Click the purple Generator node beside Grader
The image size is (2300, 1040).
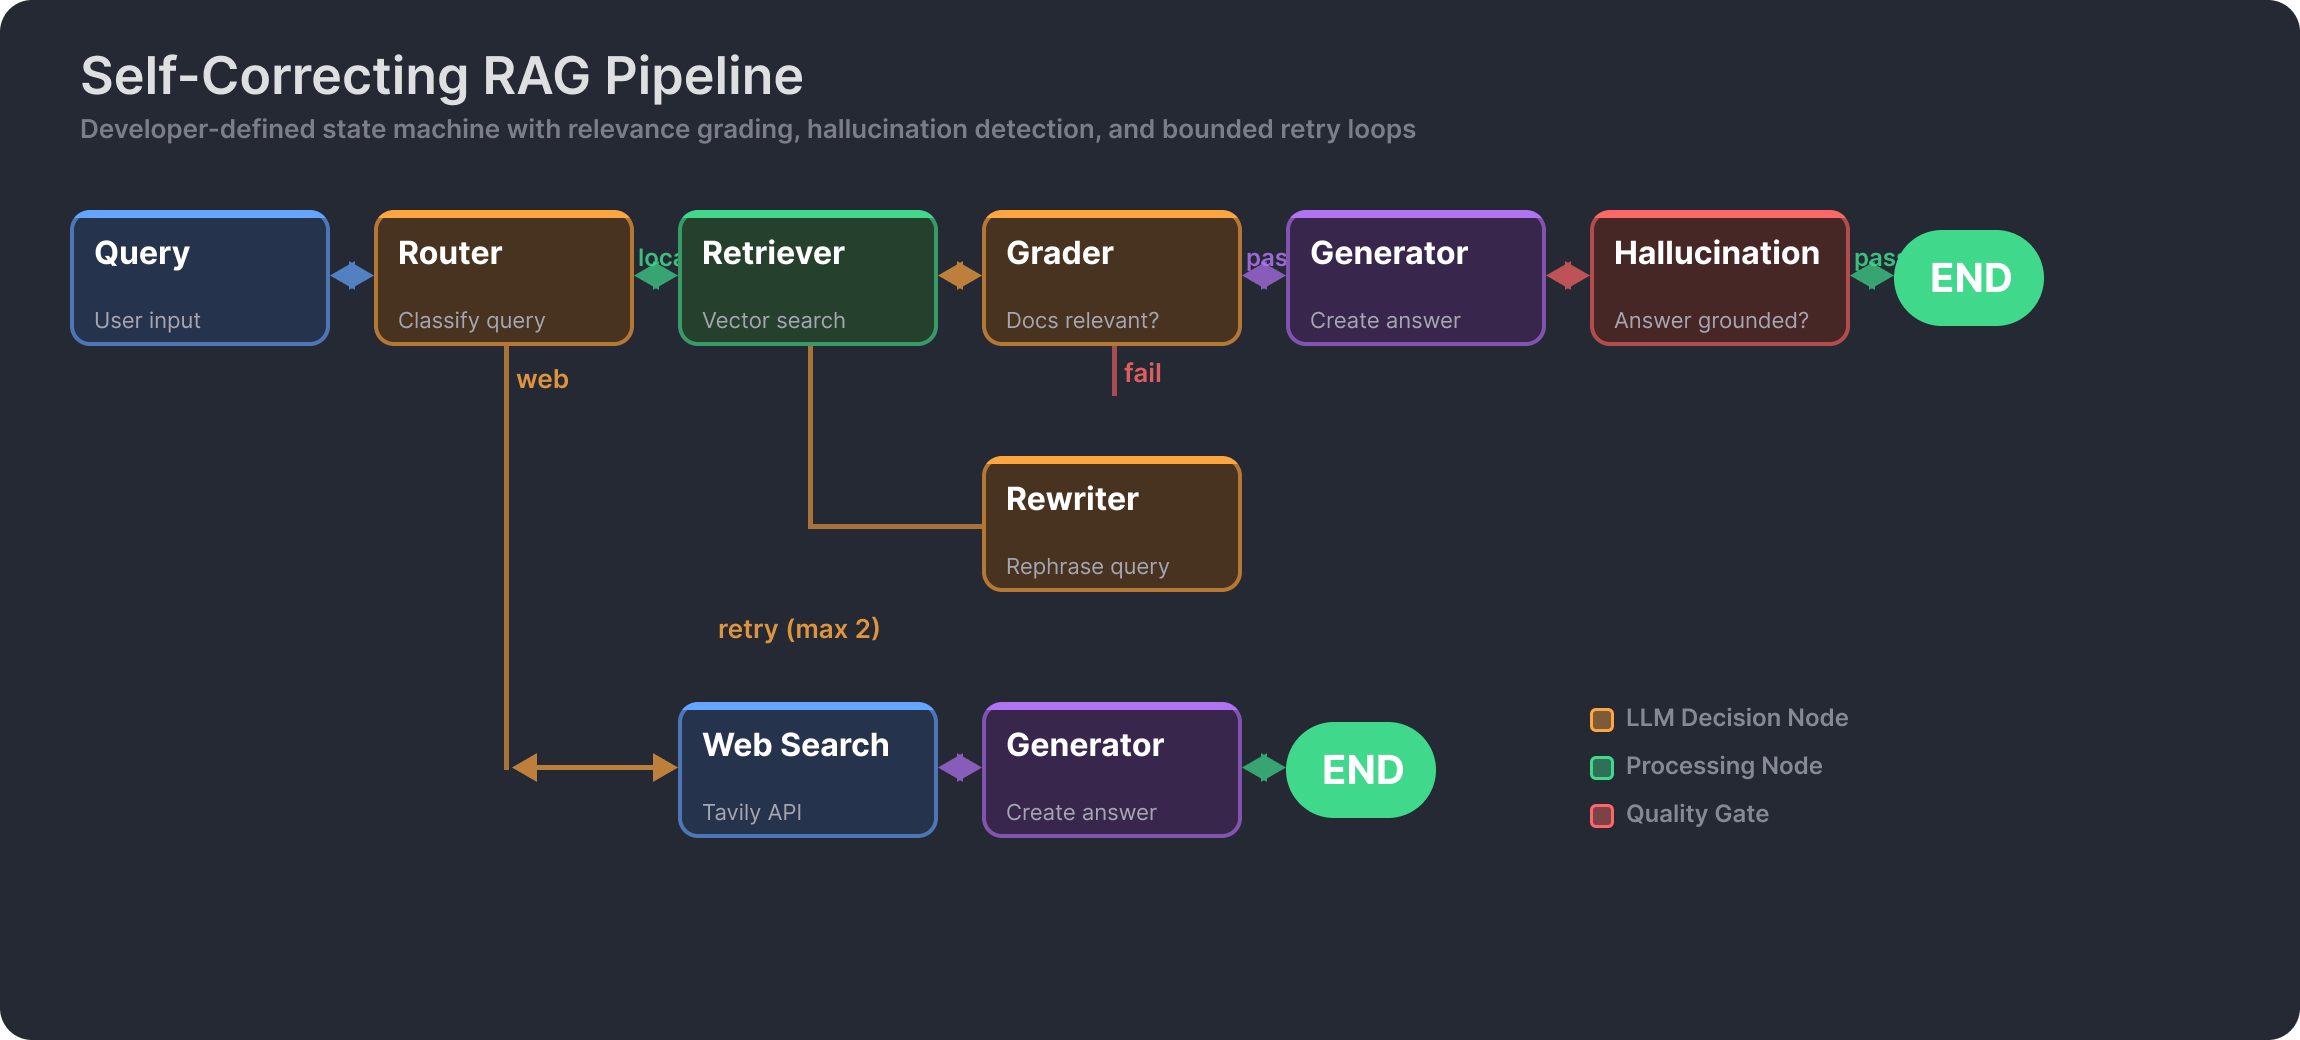click(1416, 278)
